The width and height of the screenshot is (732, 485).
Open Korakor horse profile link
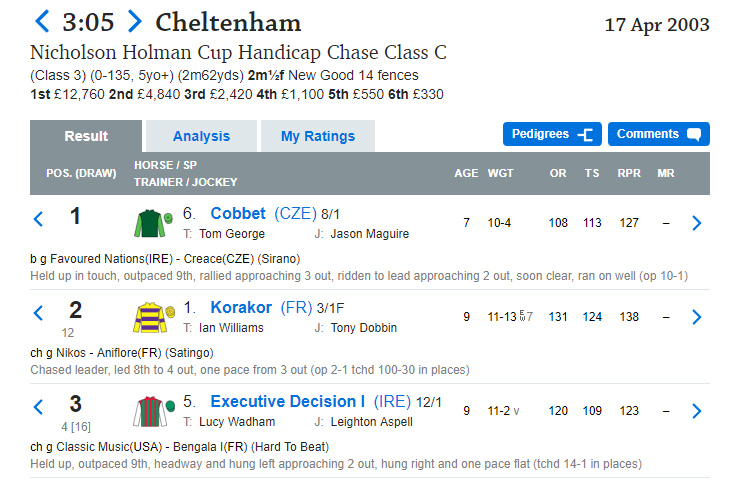[x=241, y=308]
